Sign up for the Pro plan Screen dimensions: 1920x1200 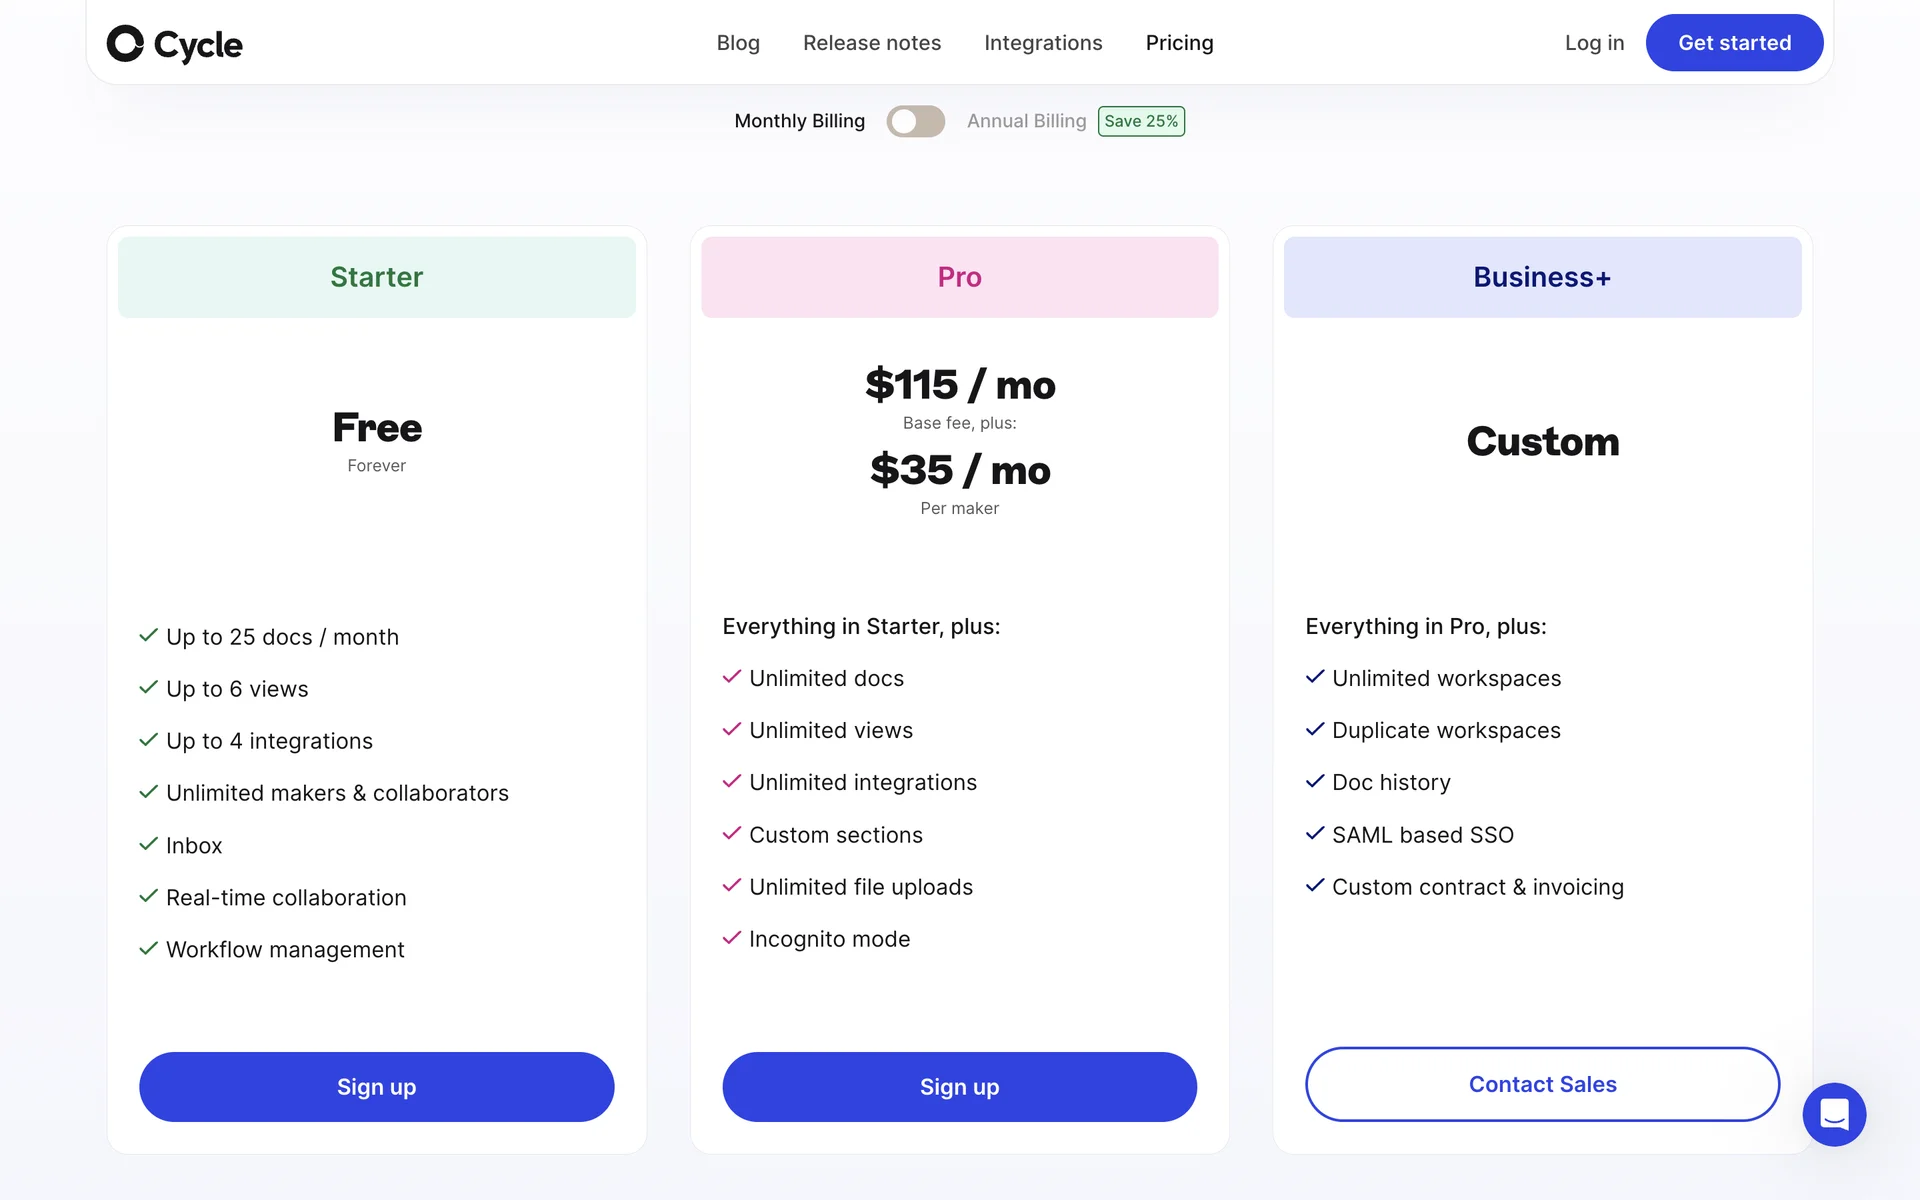coord(959,1087)
